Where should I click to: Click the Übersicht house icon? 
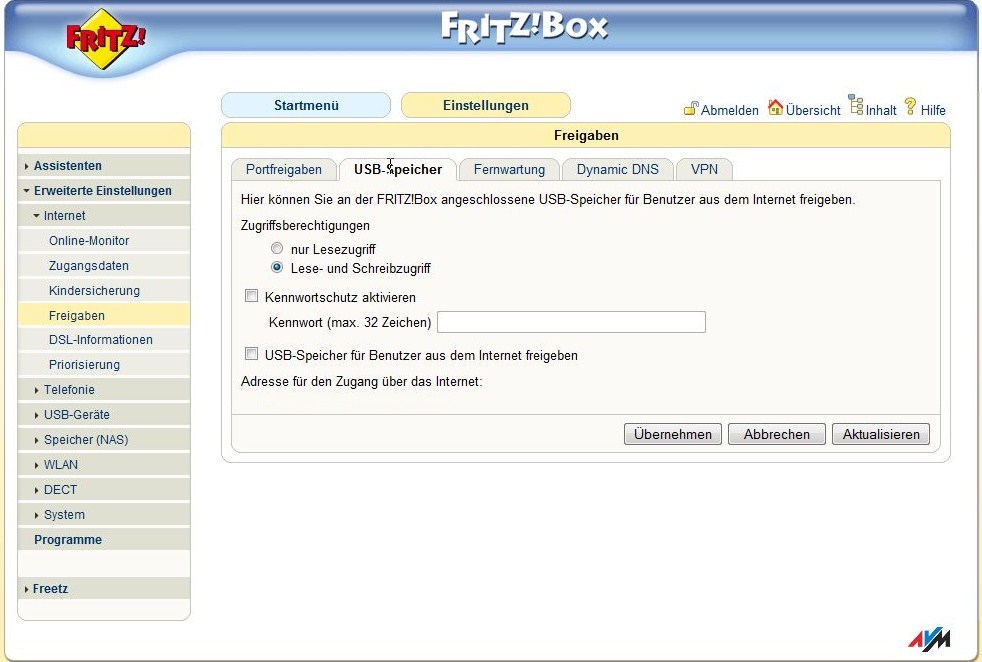click(775, 107)
